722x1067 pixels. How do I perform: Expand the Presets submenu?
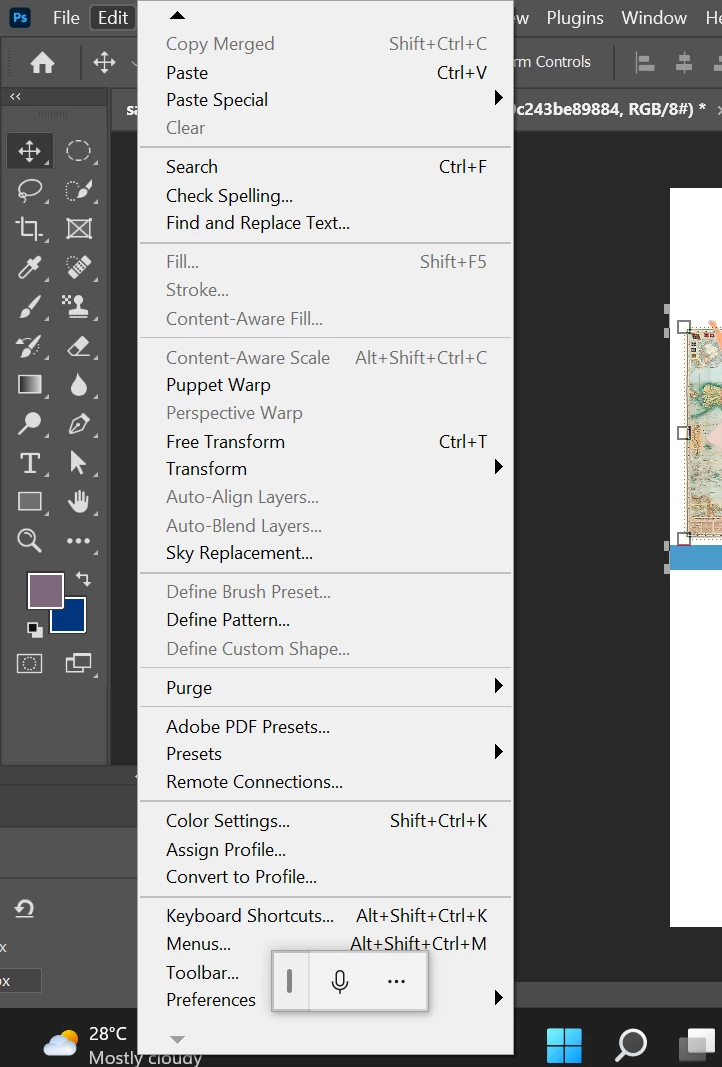click(x=326, y=754)
